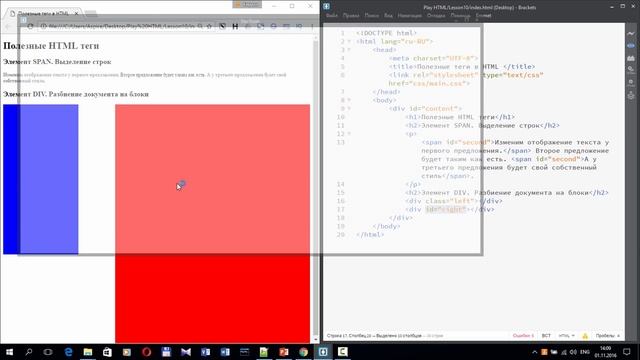Open Windows search from the taskbar

[x=29, y=352]
